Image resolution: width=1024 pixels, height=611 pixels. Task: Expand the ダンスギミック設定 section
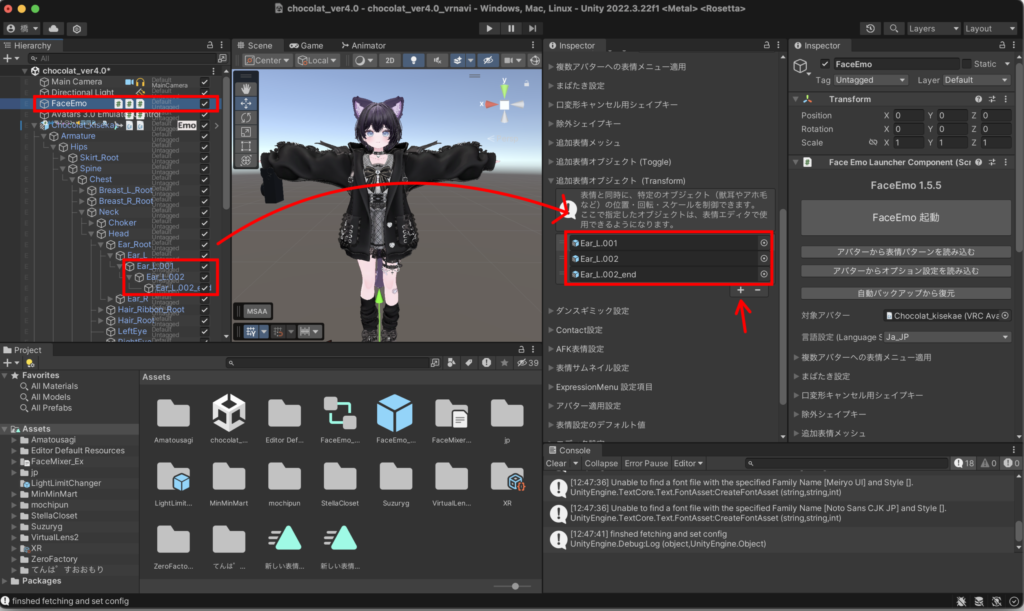(x=592, y=311)
